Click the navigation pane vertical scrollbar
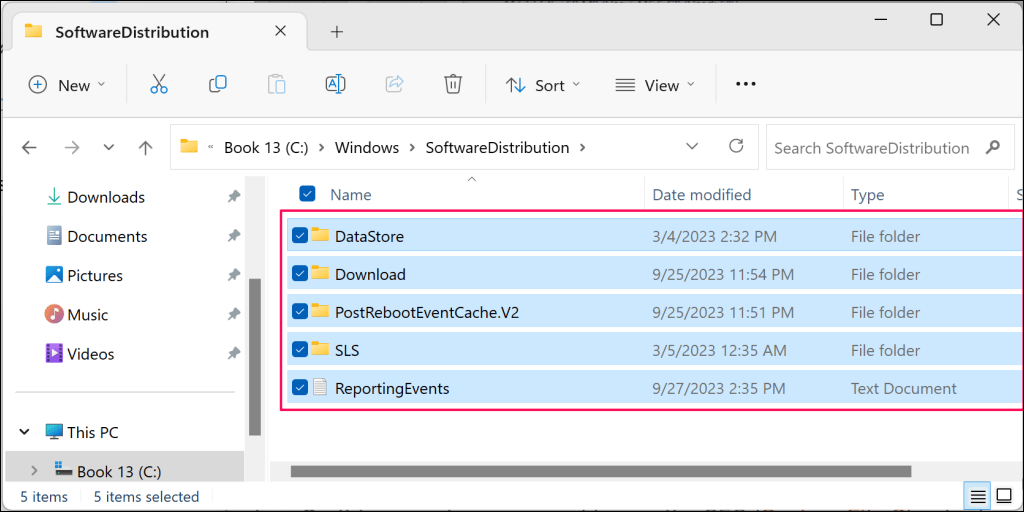This screenshot has height=512, width=1024. [x=255, y=357]
